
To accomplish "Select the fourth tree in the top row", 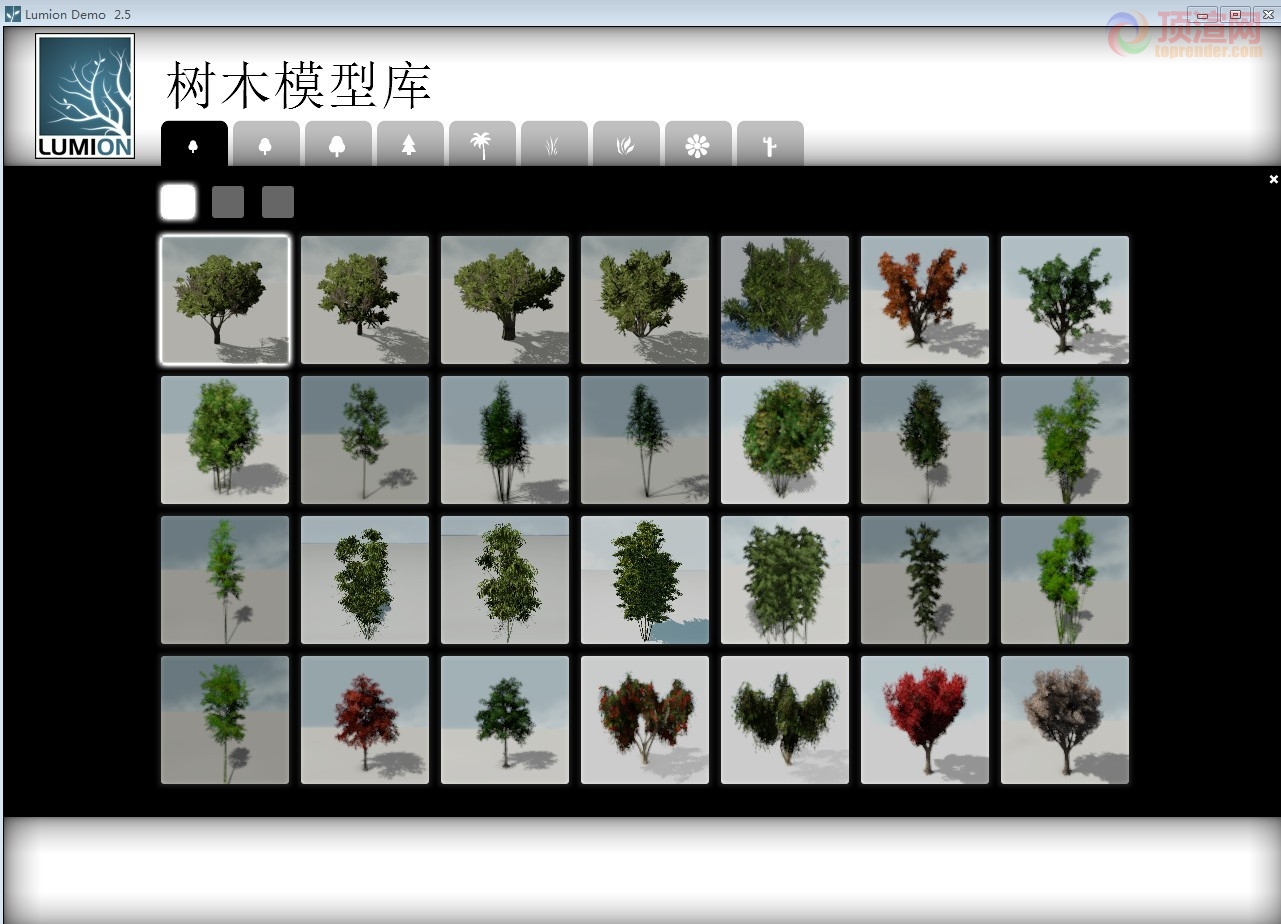I will pos(645,300).
